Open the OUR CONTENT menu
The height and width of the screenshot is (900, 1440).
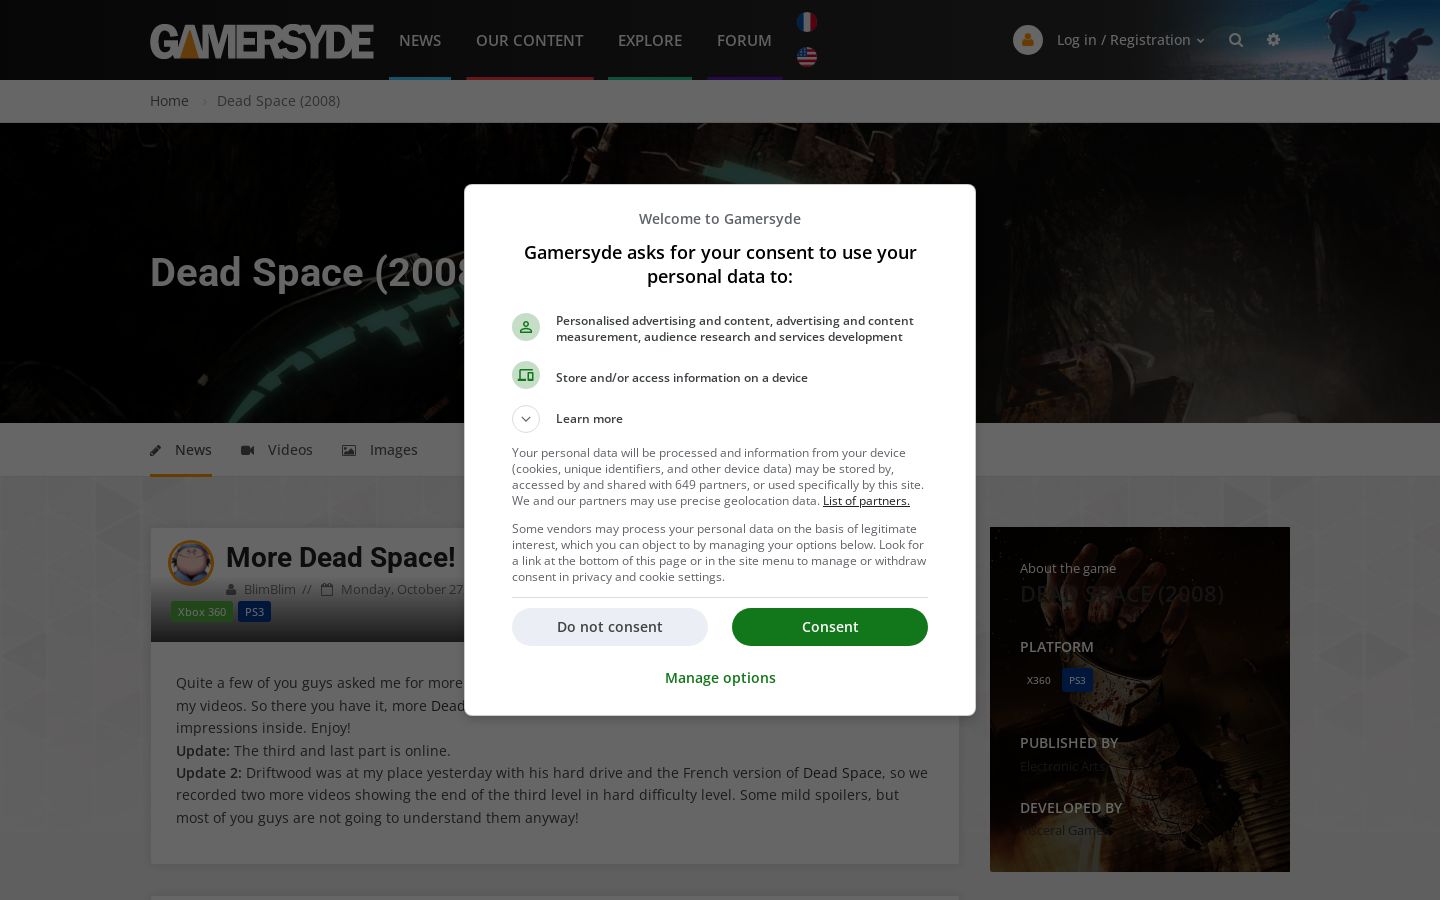tap(530, 40)
